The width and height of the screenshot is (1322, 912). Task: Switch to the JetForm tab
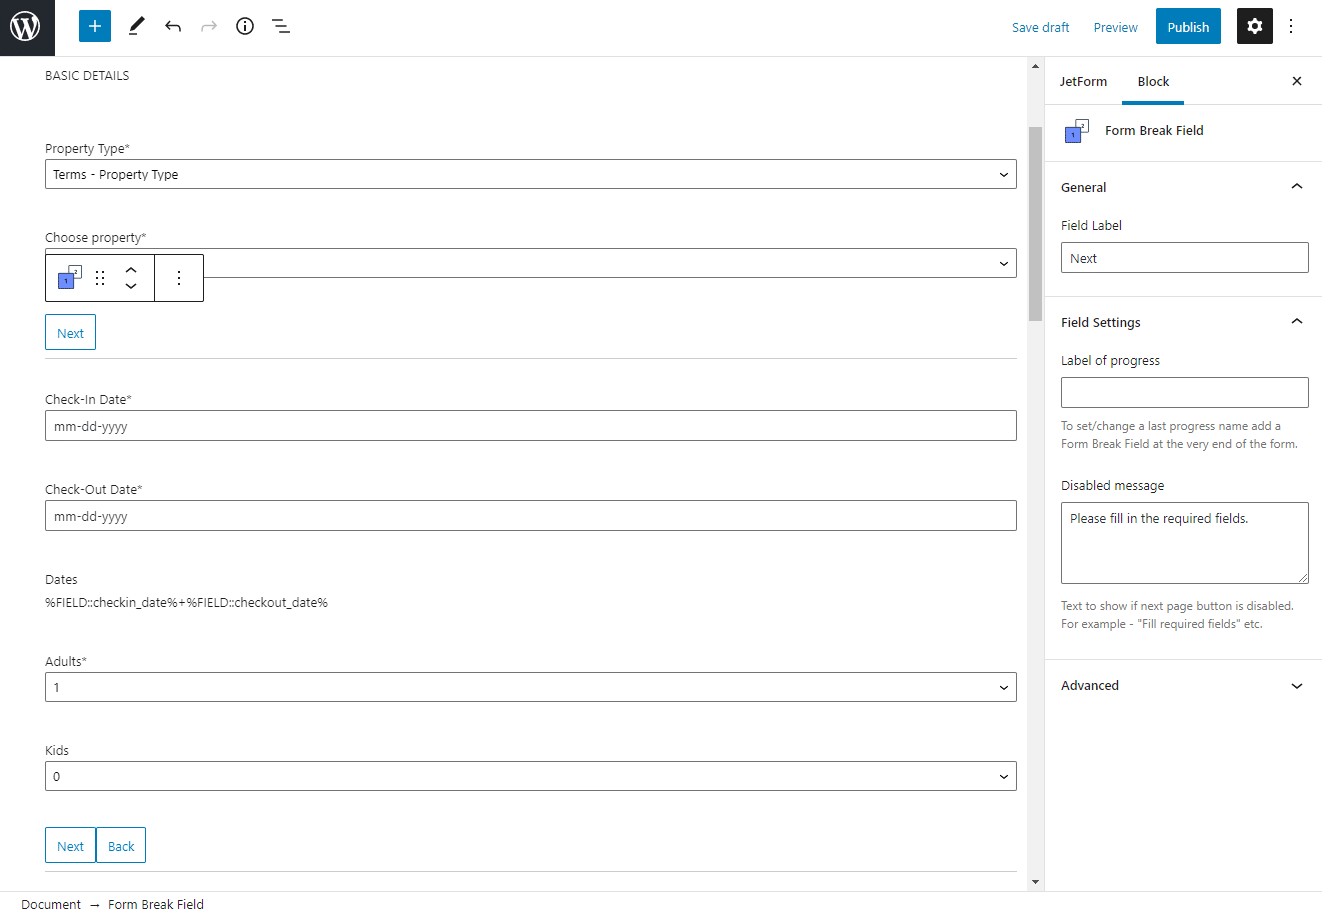[x=1083, y=81]
